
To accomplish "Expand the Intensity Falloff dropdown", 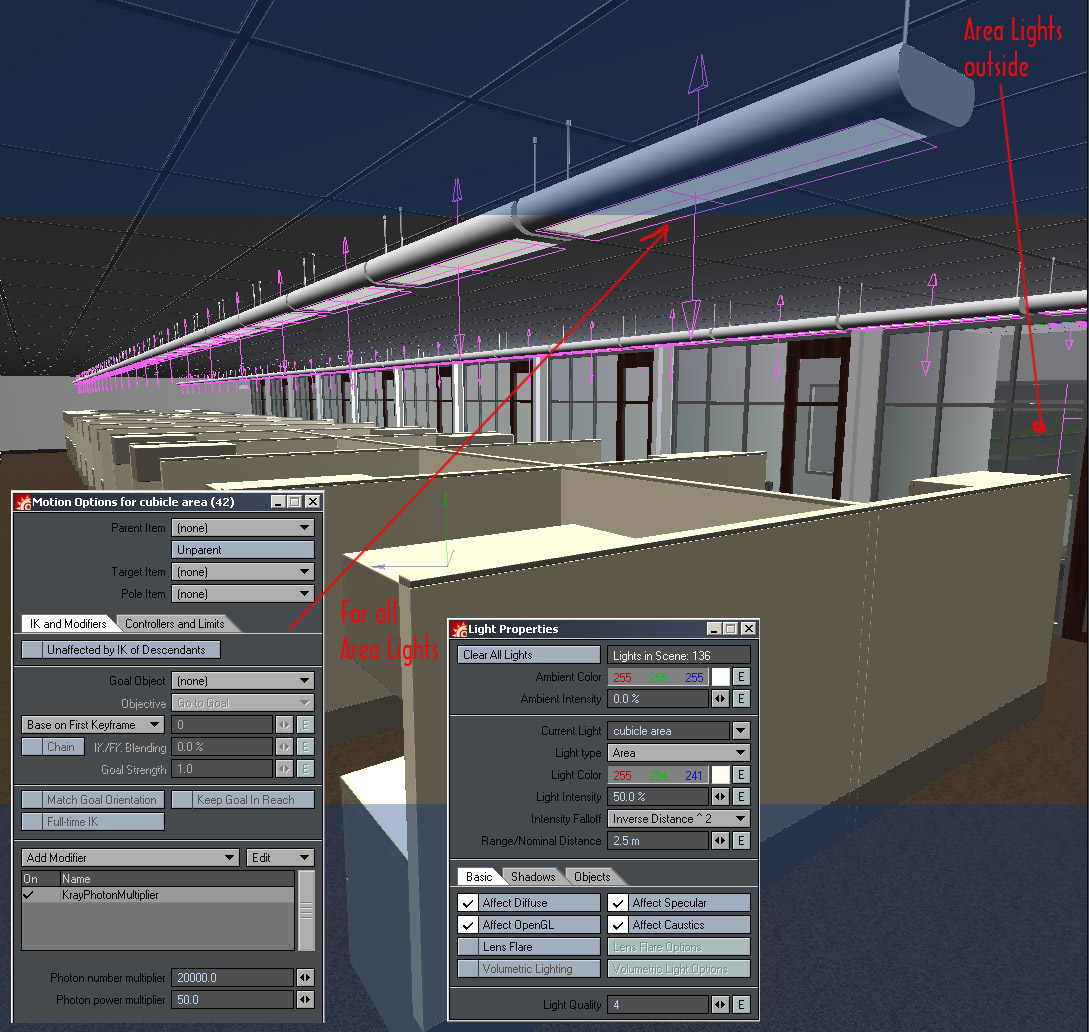I will point(679,819).
